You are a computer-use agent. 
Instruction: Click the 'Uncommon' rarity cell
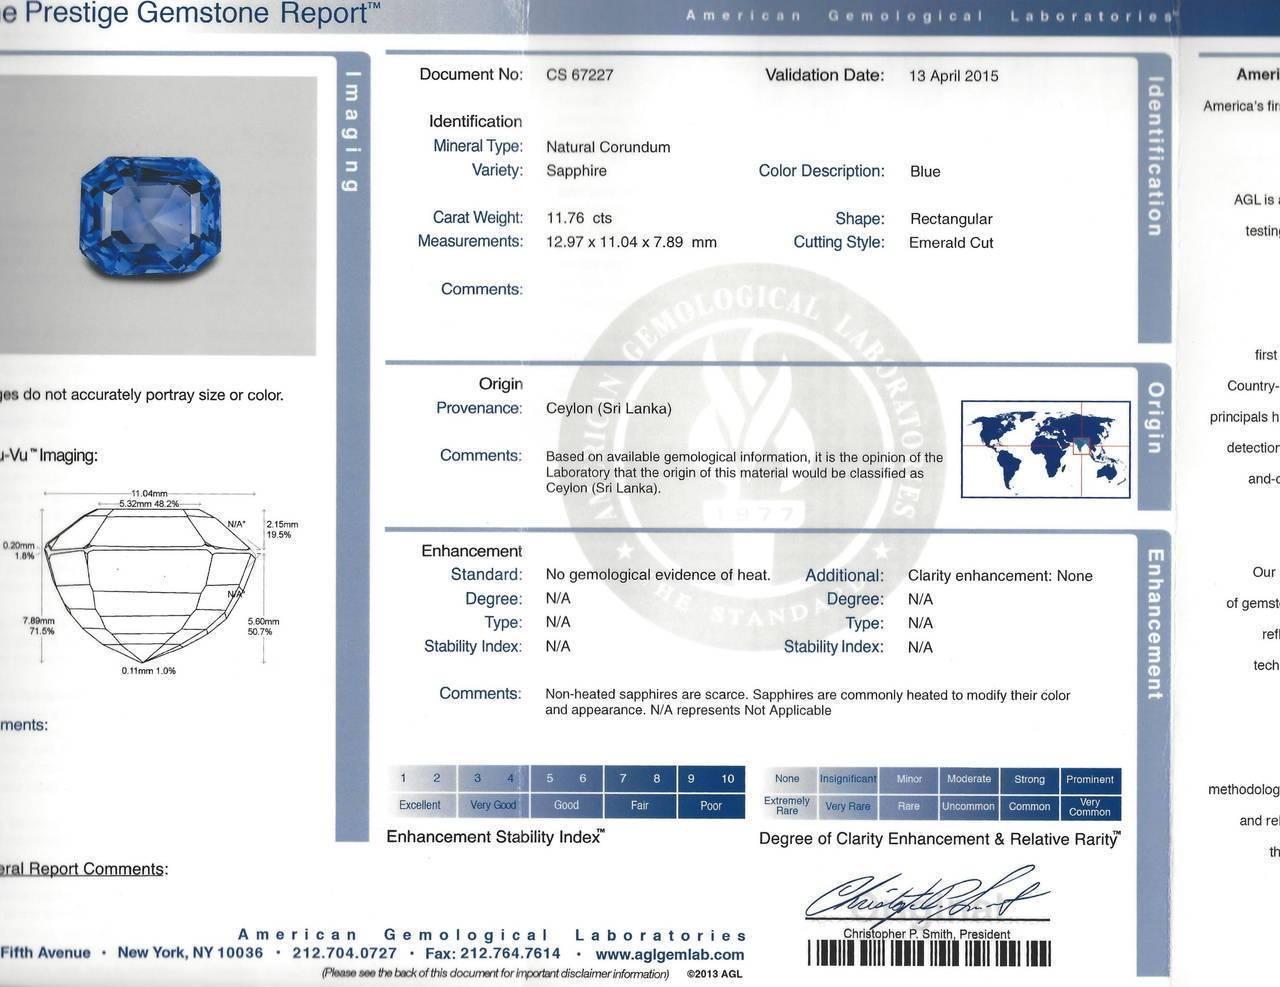coord(969,806)
